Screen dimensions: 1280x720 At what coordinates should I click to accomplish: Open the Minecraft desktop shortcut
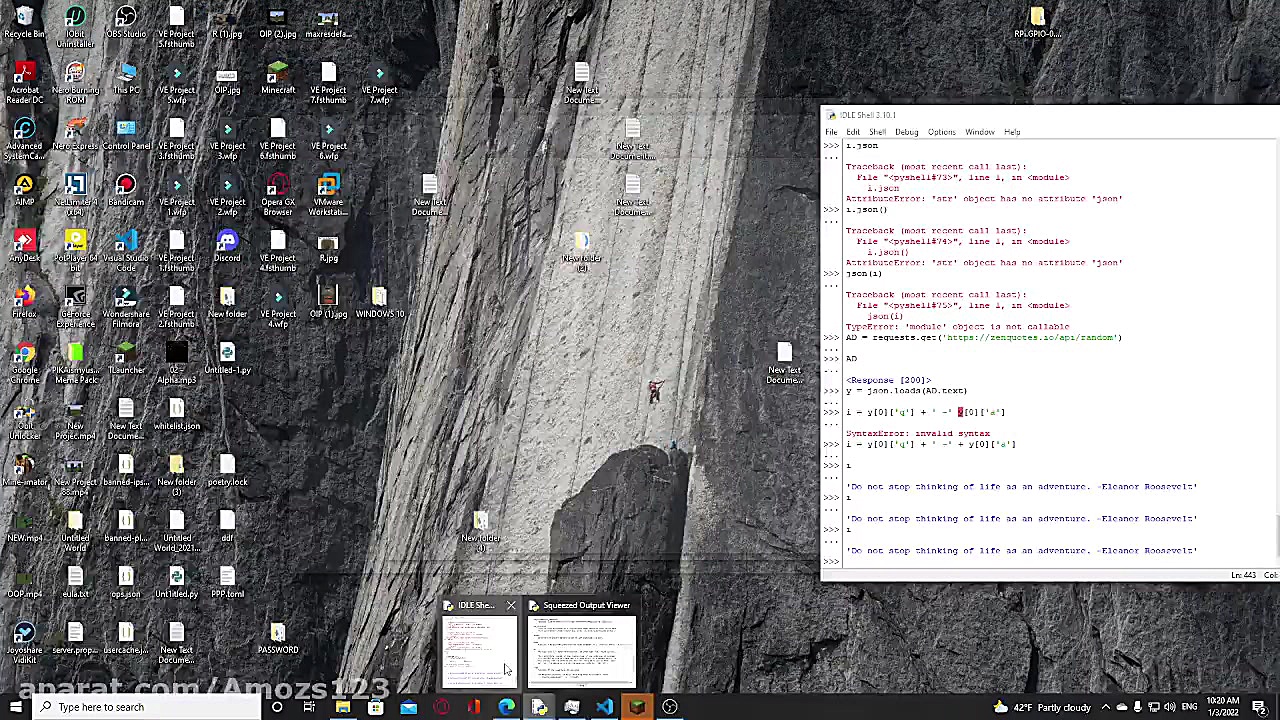(x=278, y=76)
